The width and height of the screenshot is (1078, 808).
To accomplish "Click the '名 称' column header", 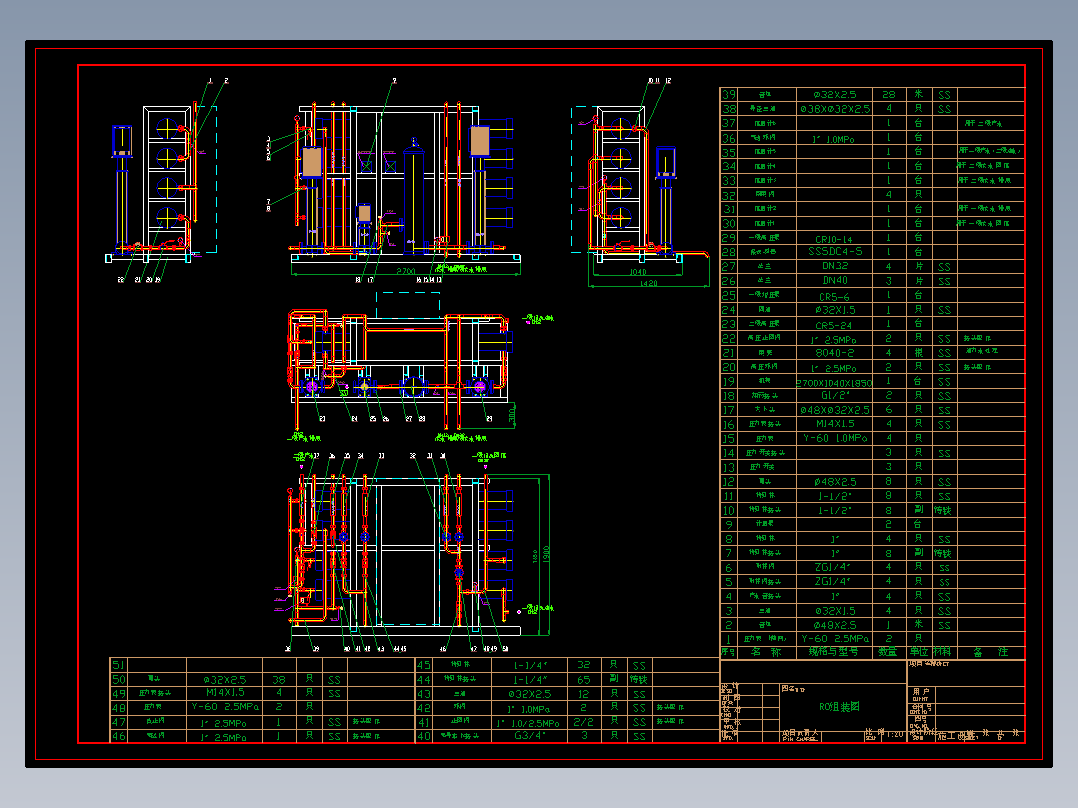I will coord(766,652).
